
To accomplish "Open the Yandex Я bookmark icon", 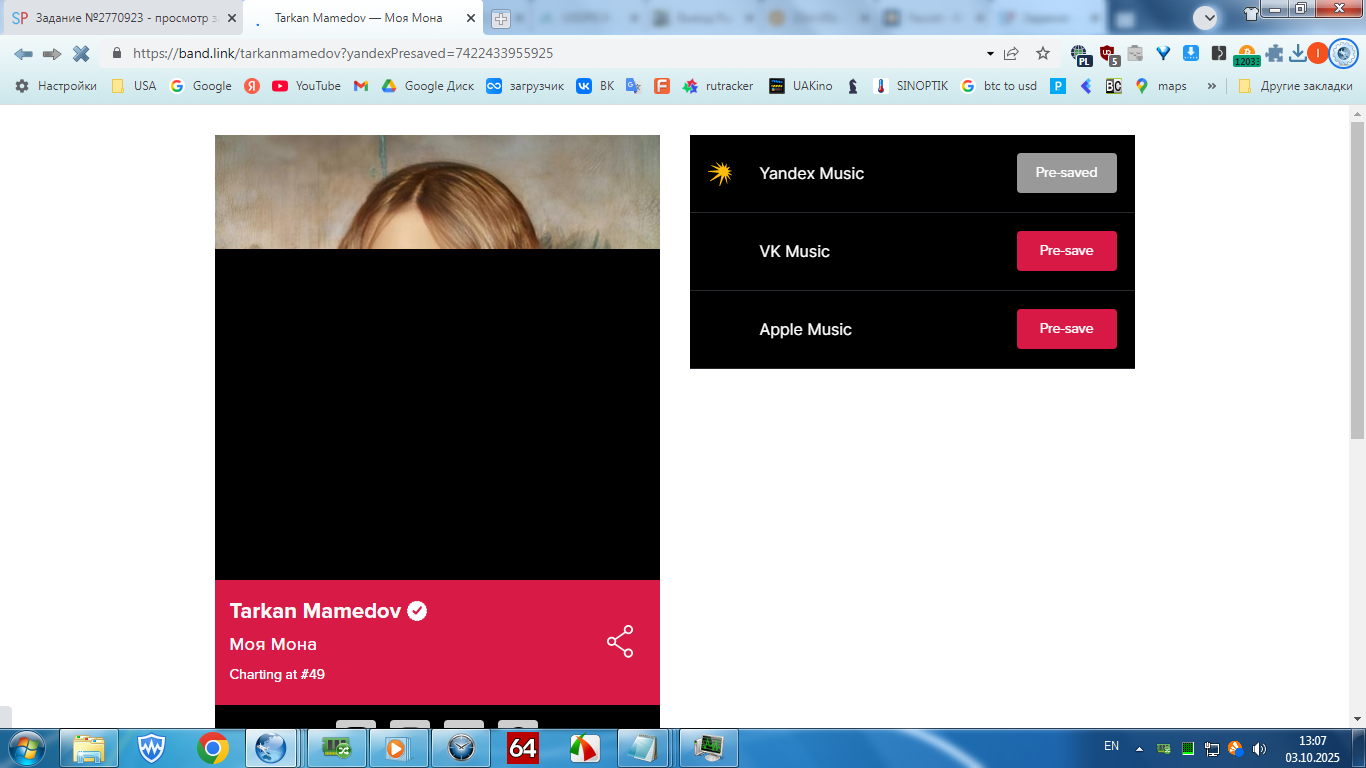I will click(252, 86).
